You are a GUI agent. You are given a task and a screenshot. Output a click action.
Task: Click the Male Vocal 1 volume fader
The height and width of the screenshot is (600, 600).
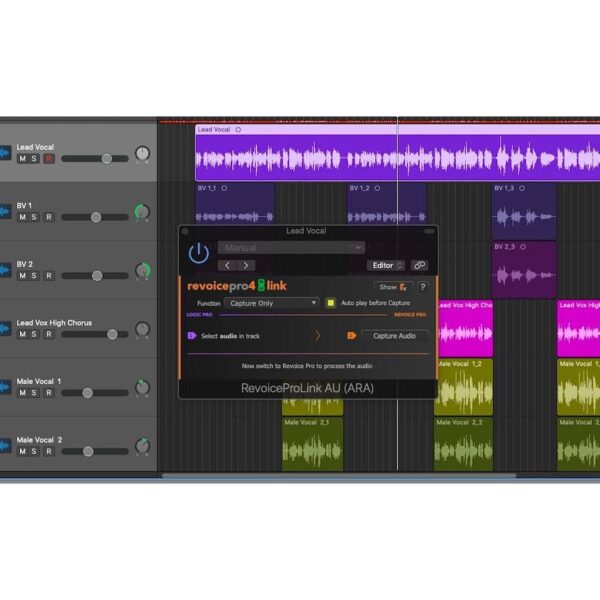coord(88,393)
